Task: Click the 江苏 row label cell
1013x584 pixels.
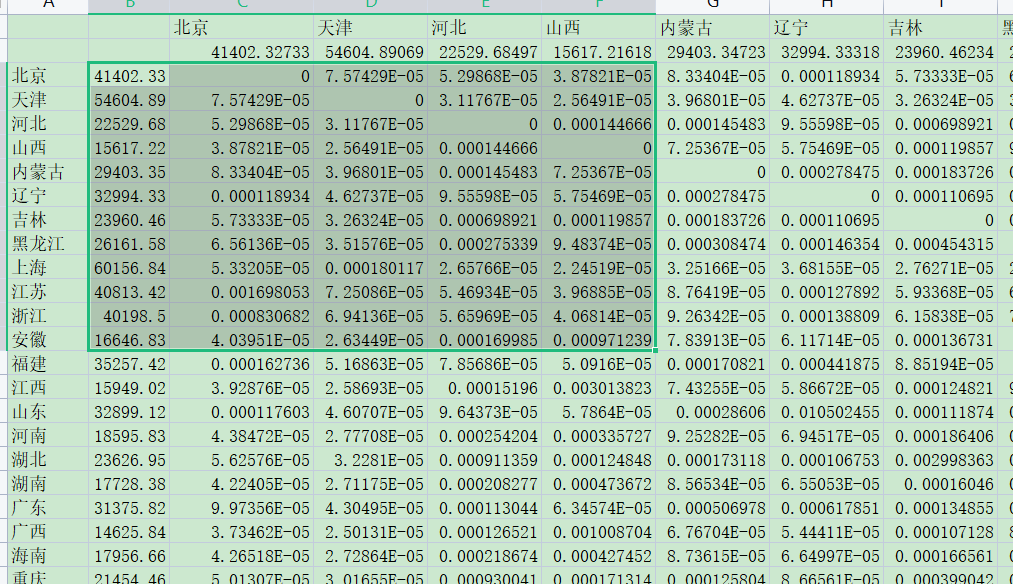Action: (x=48, y=292)
